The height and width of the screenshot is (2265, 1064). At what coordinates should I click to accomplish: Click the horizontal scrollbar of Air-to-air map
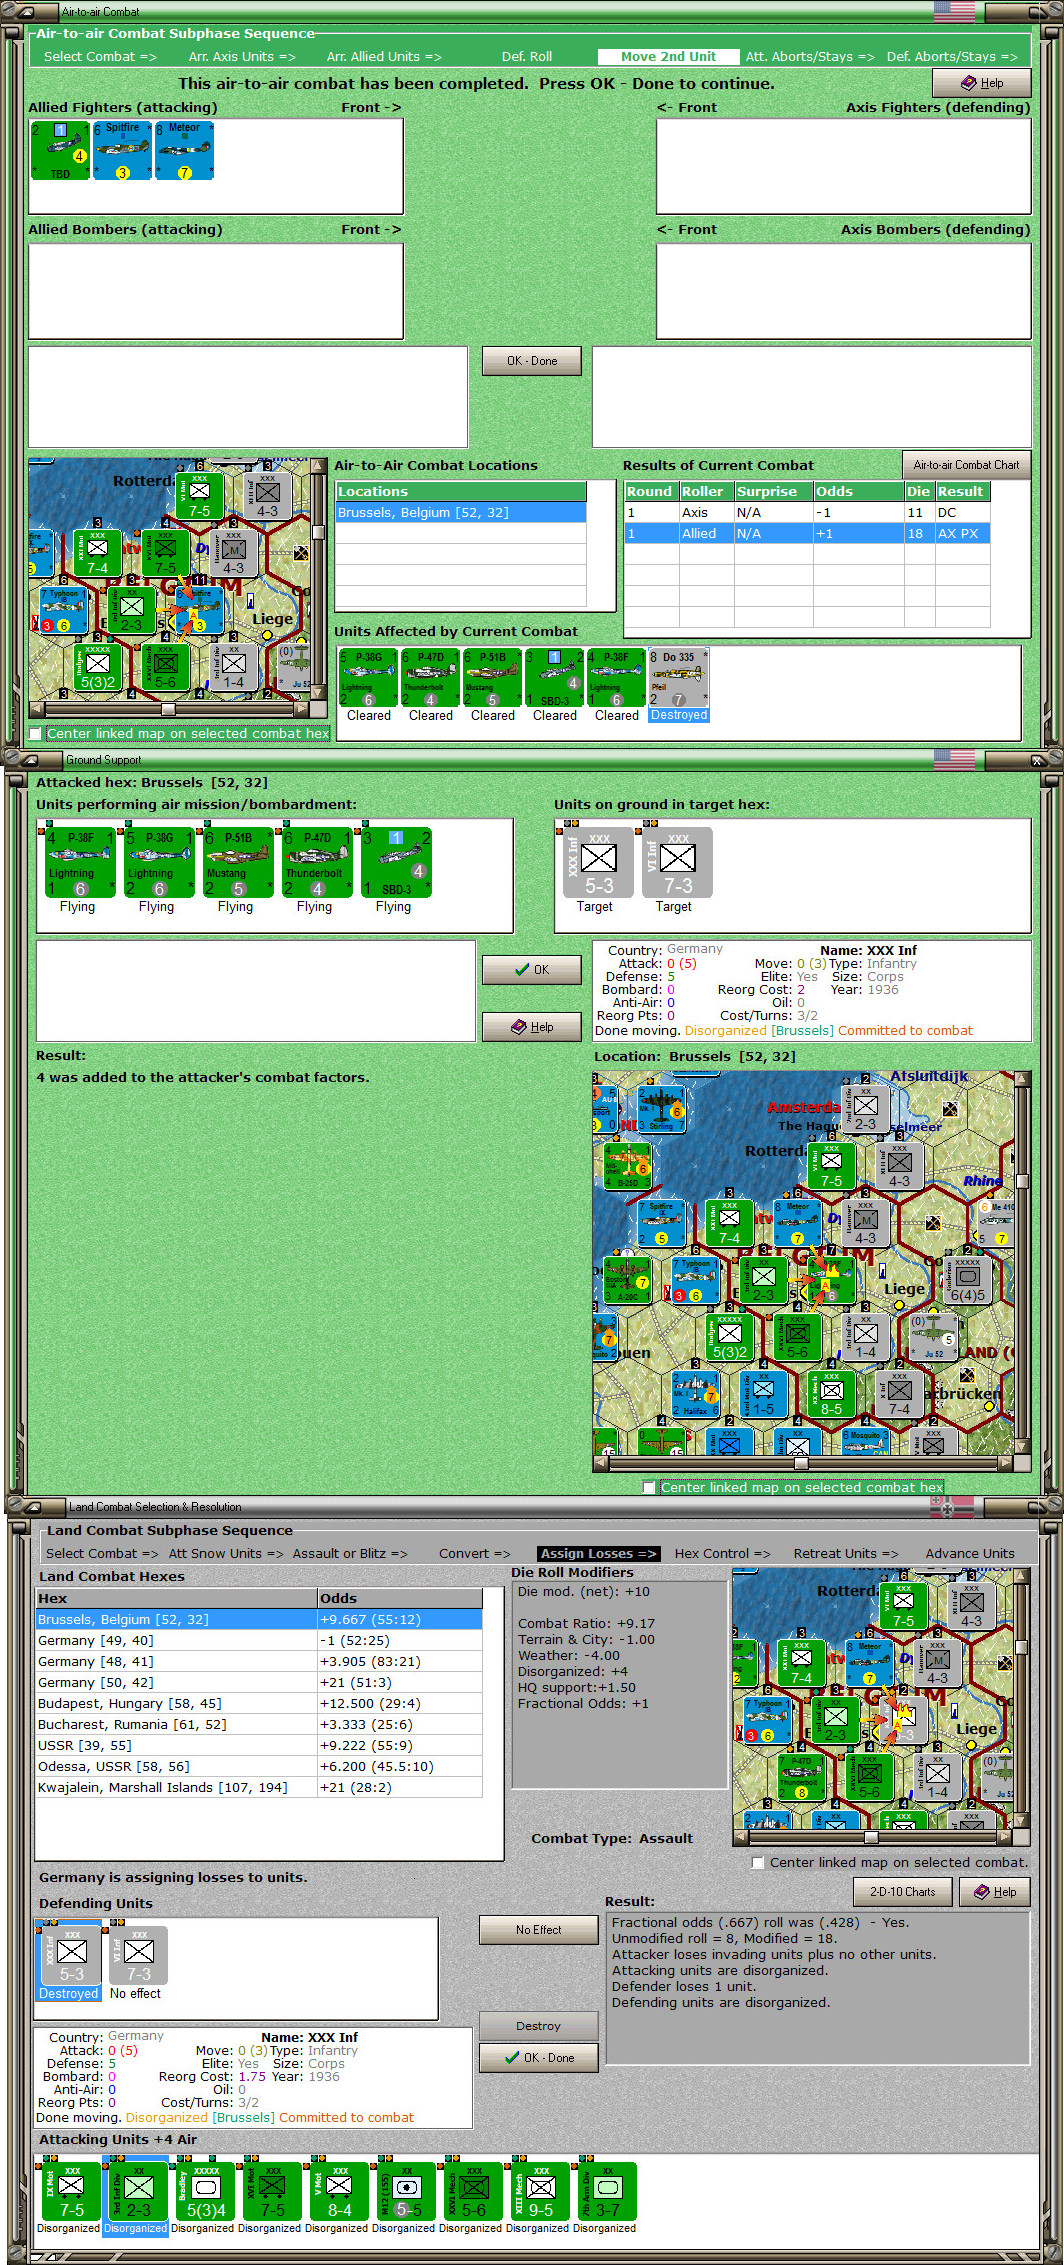point(168,709)
